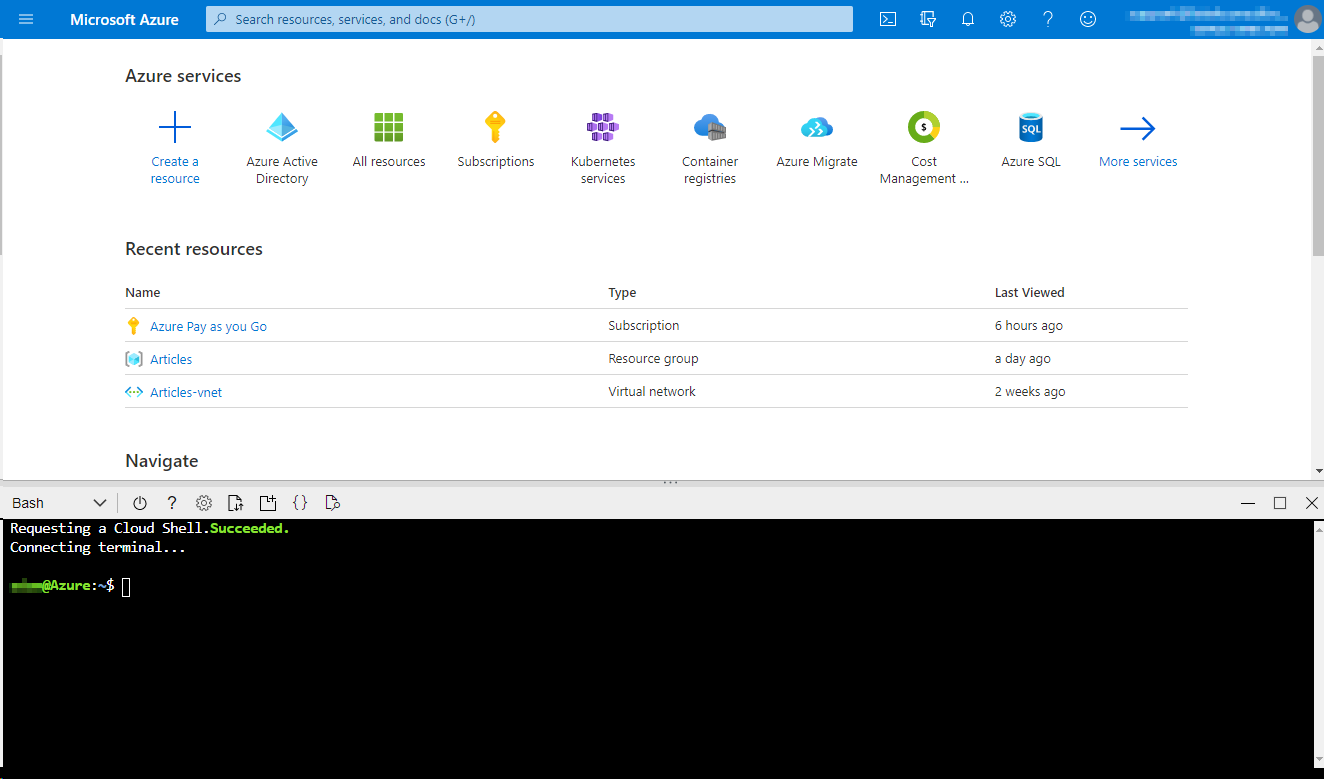Focus the Search resources, services, and docs box
Screen dimensions: 1324x779
pyautogui.click(x=529, y=19)
